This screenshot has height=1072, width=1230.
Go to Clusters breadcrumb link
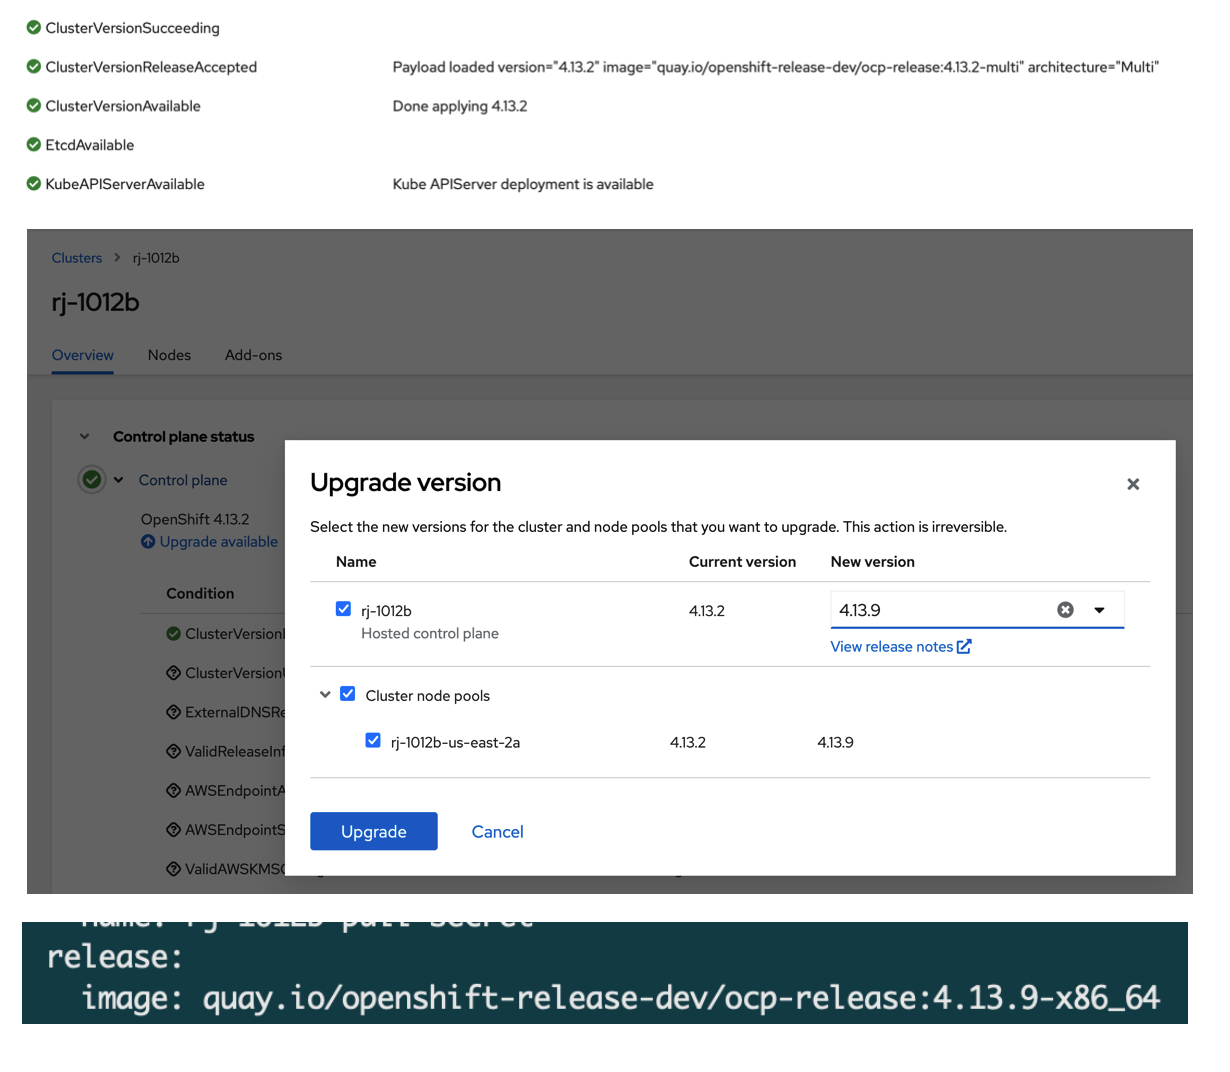77,258
